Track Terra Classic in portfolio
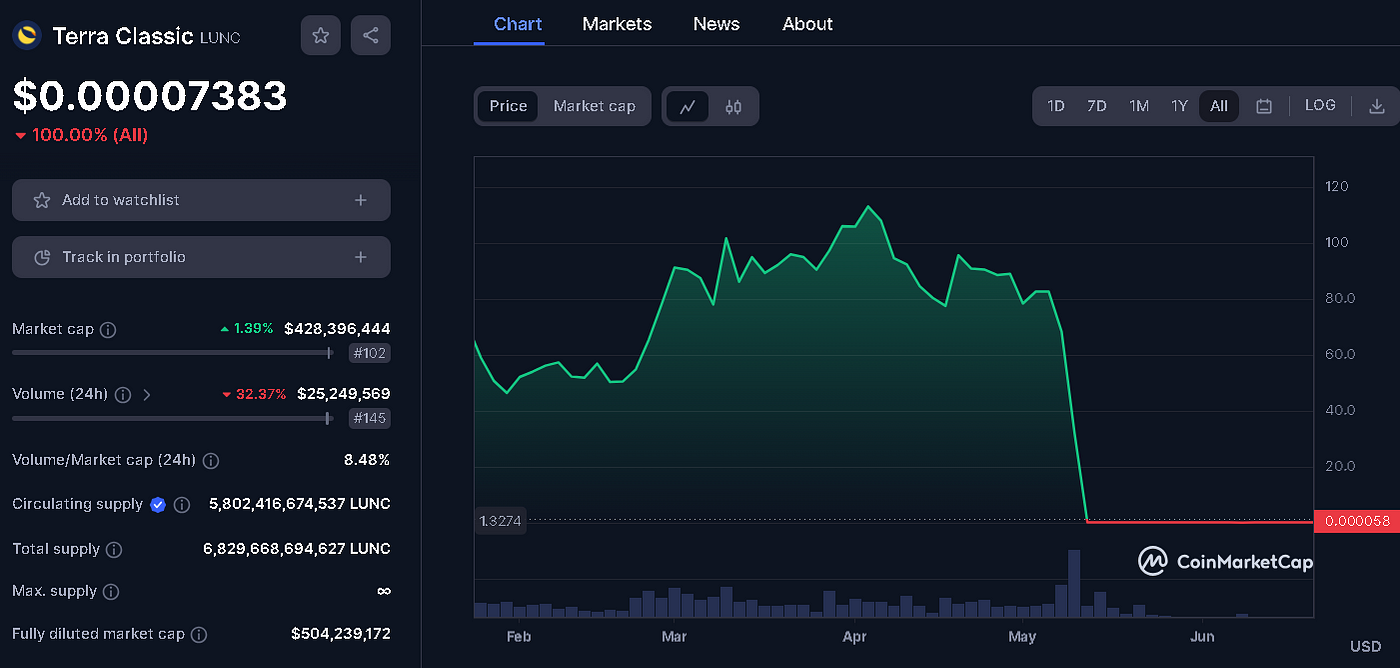 point(201,257)
